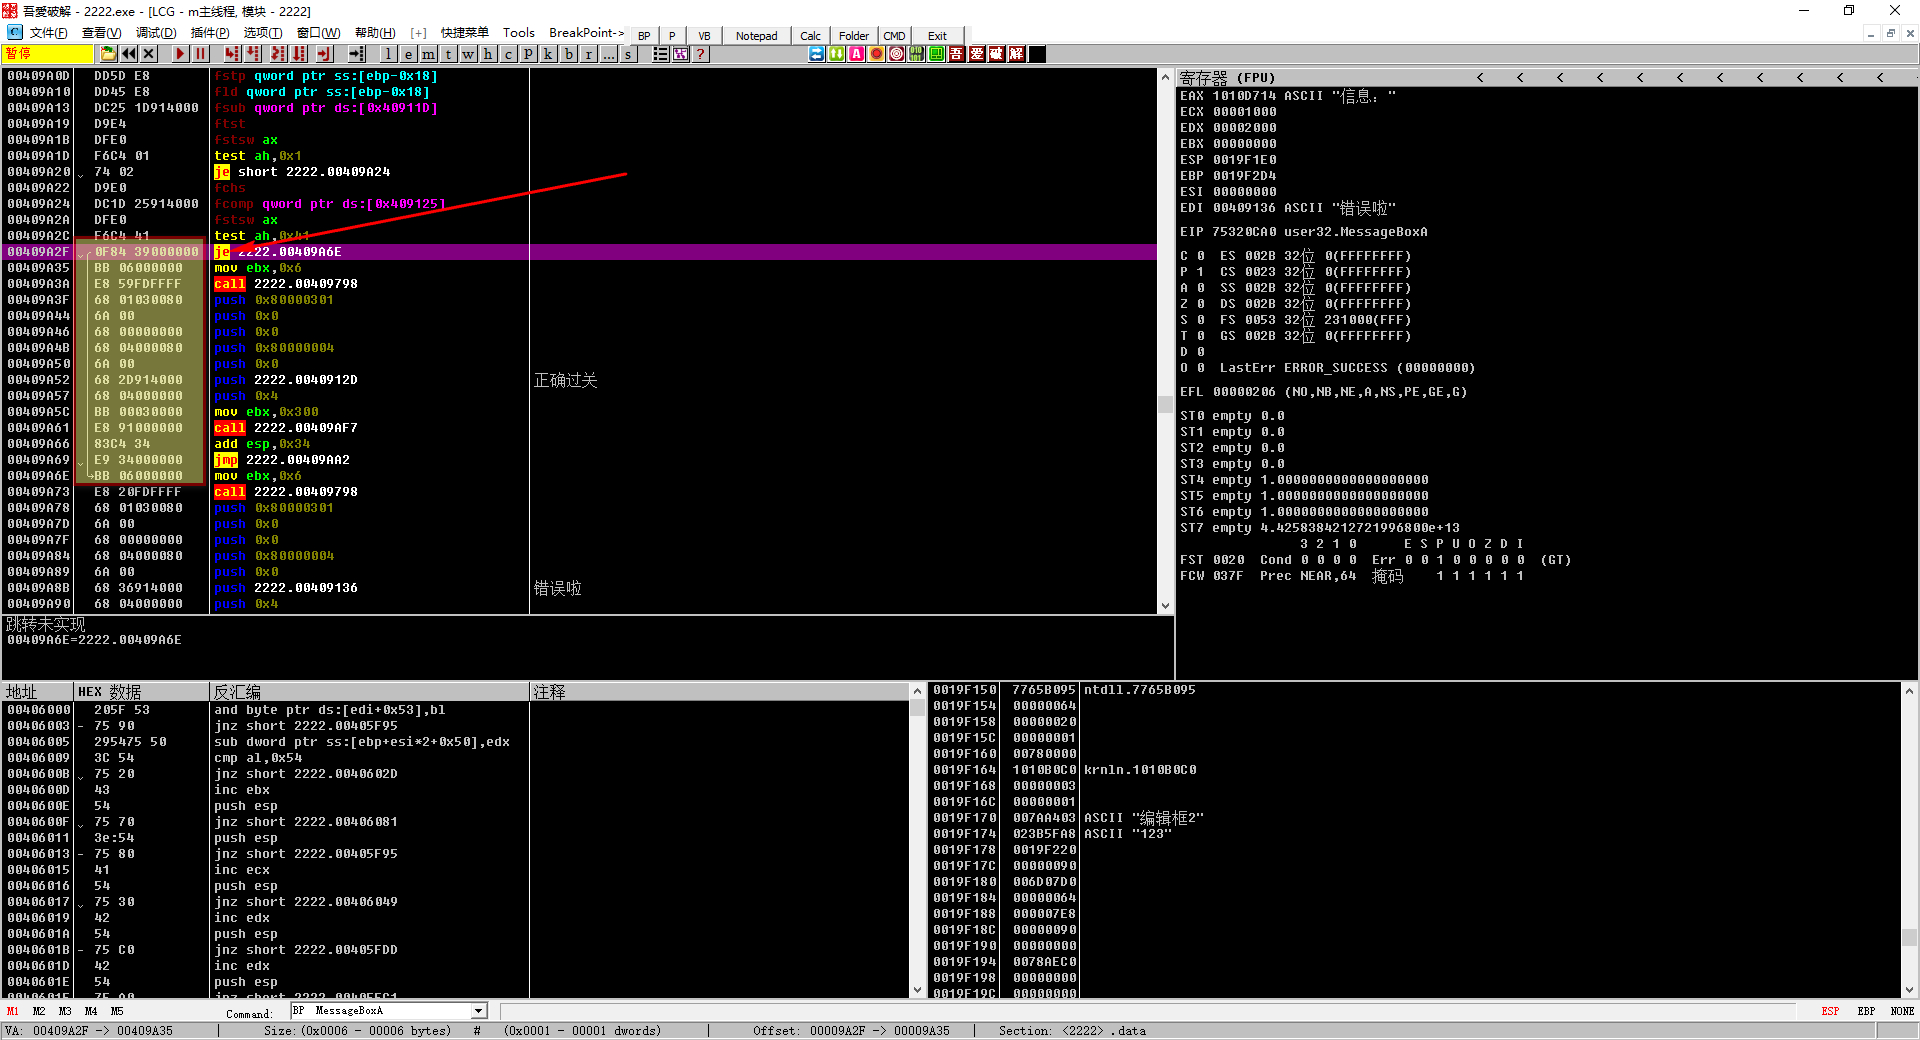The width and height of the screenshot is (1920, 1040).
Task: Open Call stack with the k button
Action: (547, 54)
